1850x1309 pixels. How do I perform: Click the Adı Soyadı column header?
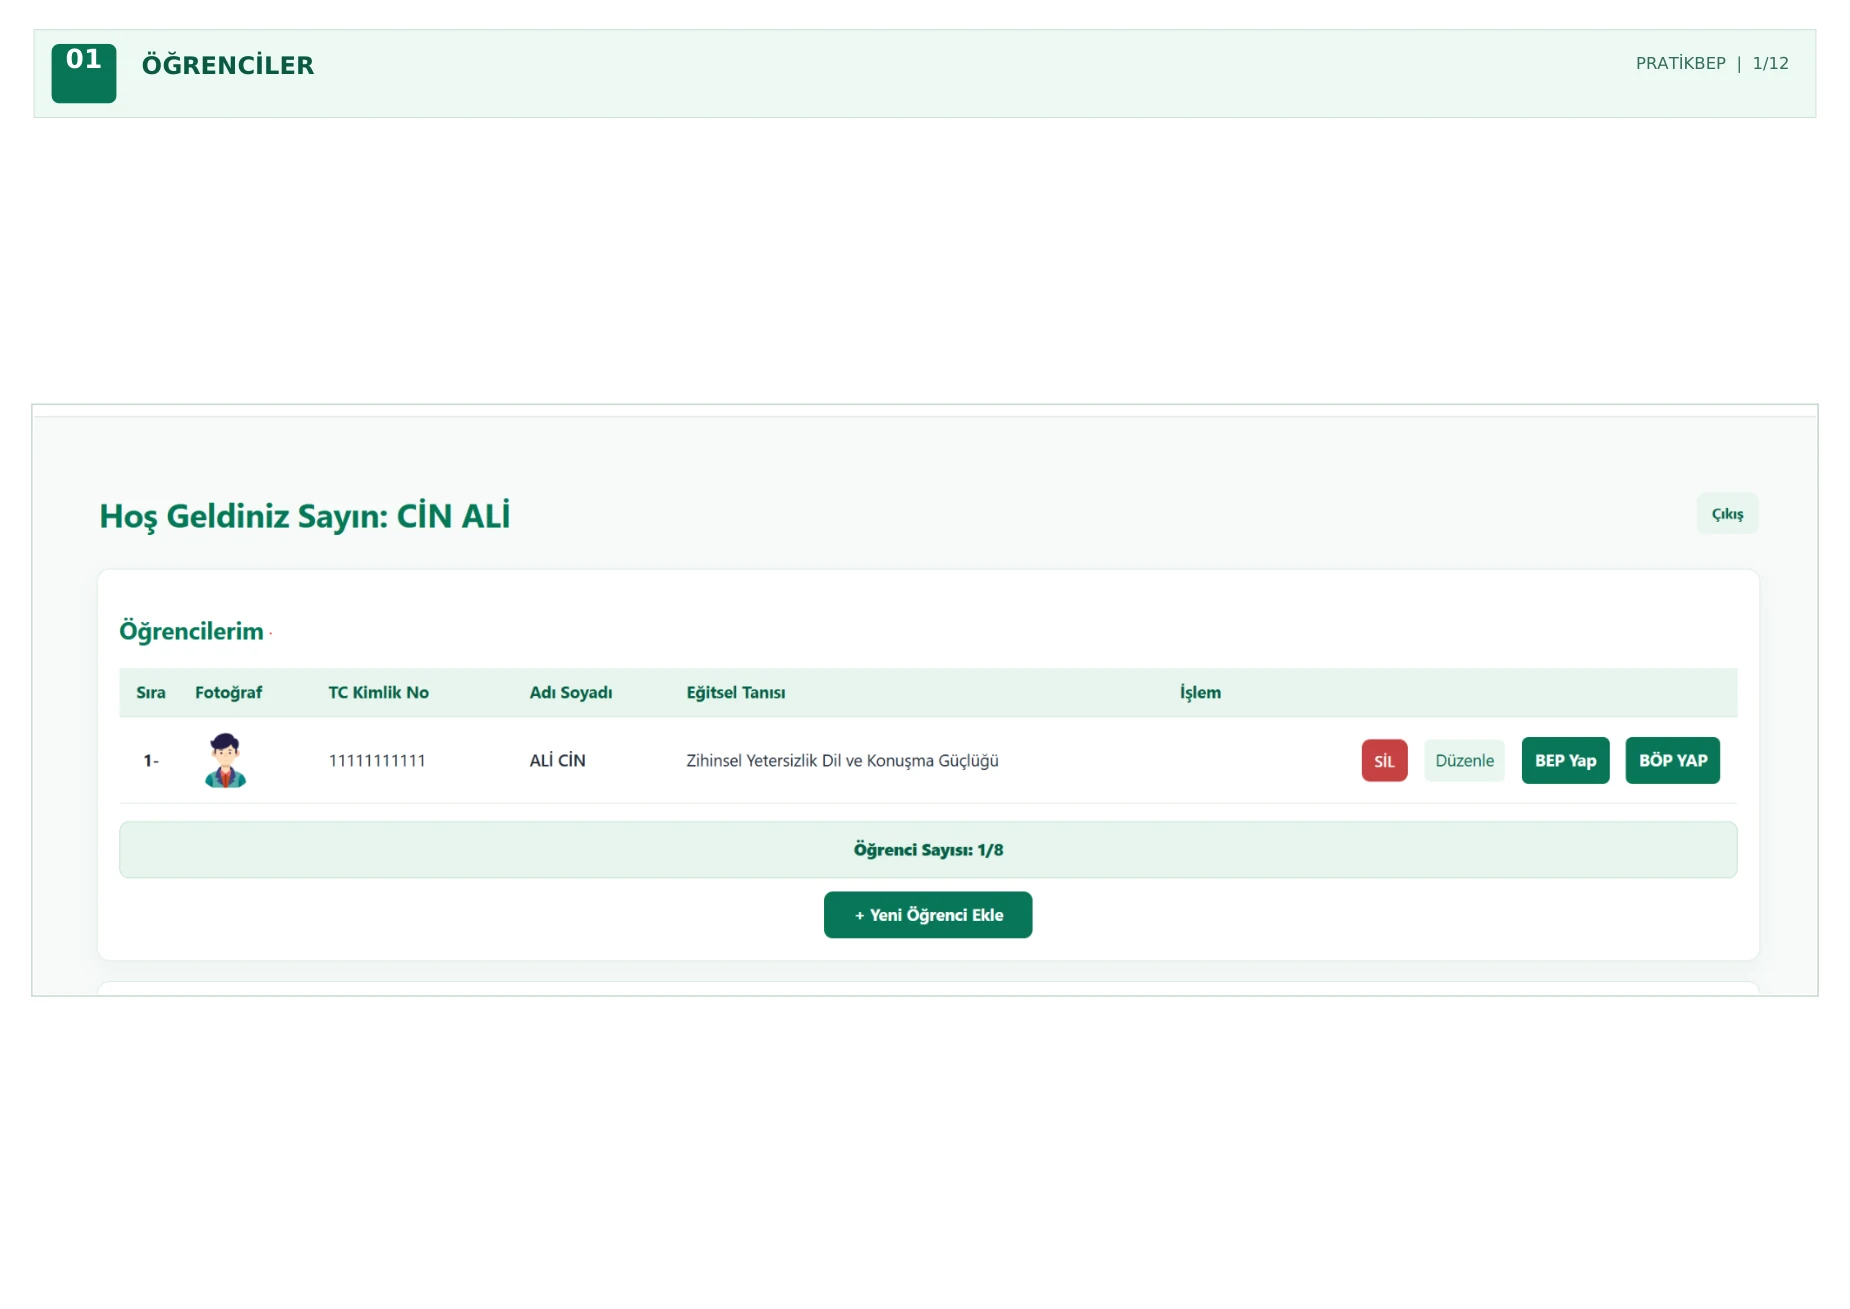[x=570, y=692]
